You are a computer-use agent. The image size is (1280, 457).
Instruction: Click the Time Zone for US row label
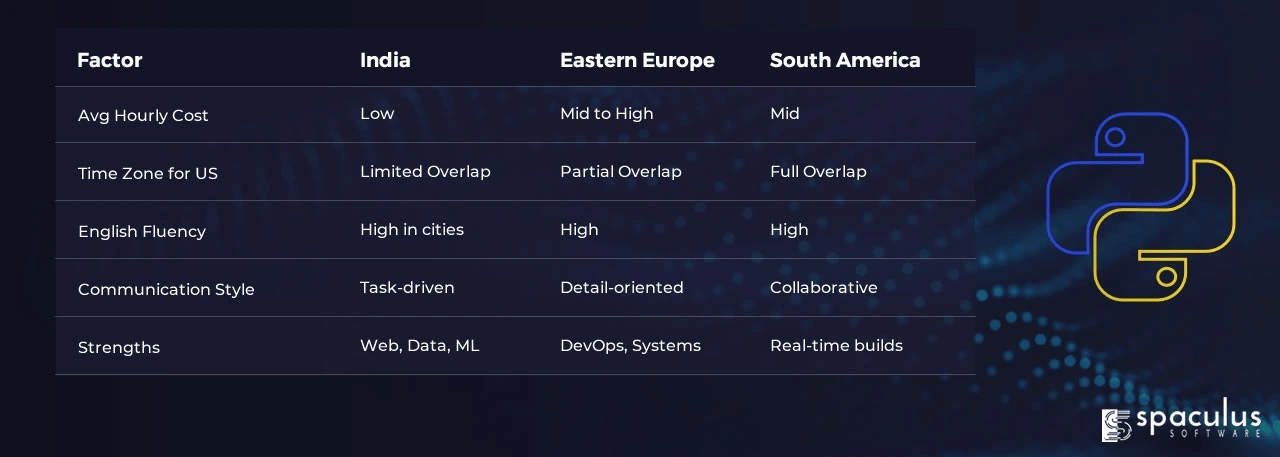click(x=148, y=173)
